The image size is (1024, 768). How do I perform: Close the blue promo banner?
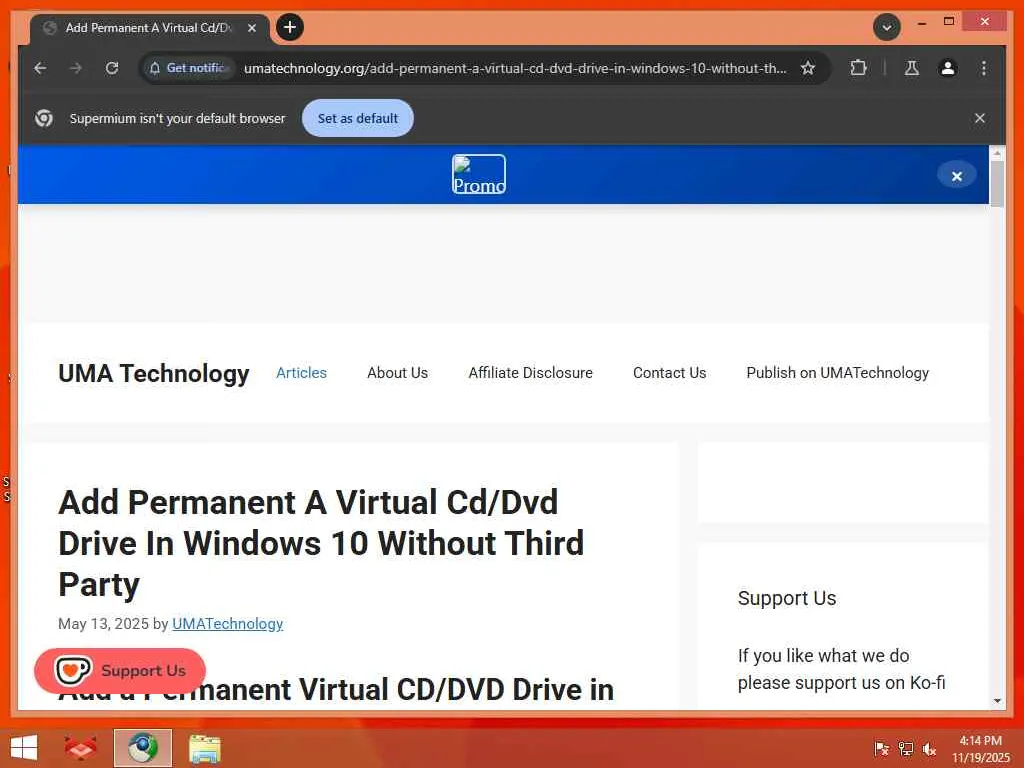957,176
